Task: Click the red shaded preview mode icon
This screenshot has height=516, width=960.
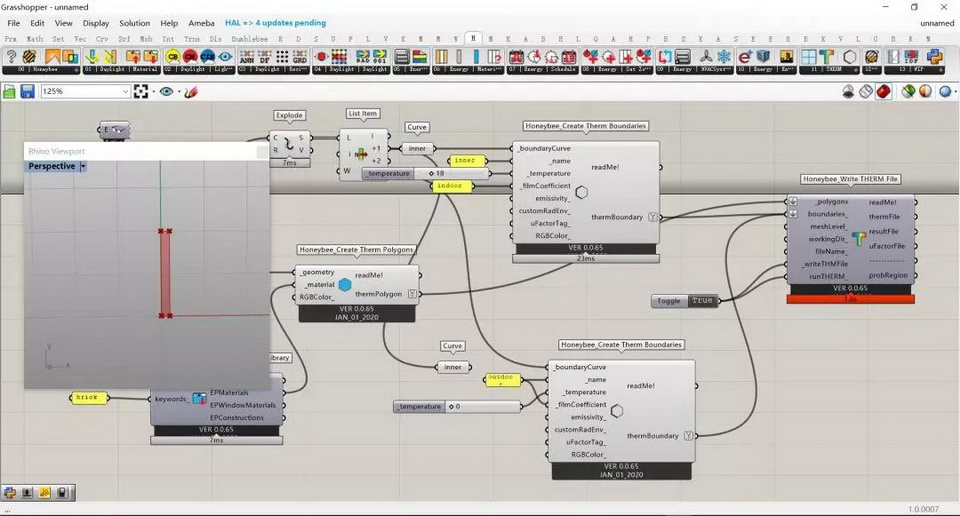Action: pyautogui.click(x=883, y=91)
